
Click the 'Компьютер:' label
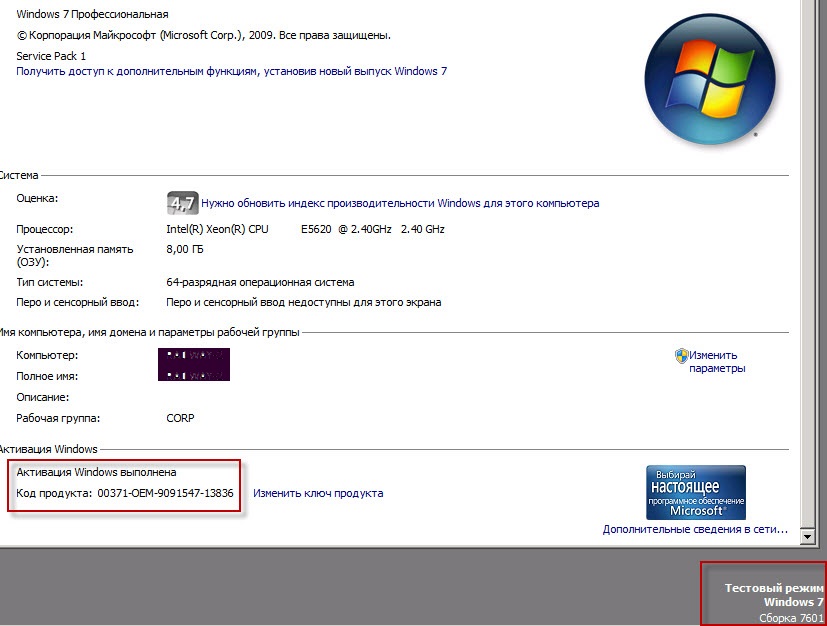point(47,355)
